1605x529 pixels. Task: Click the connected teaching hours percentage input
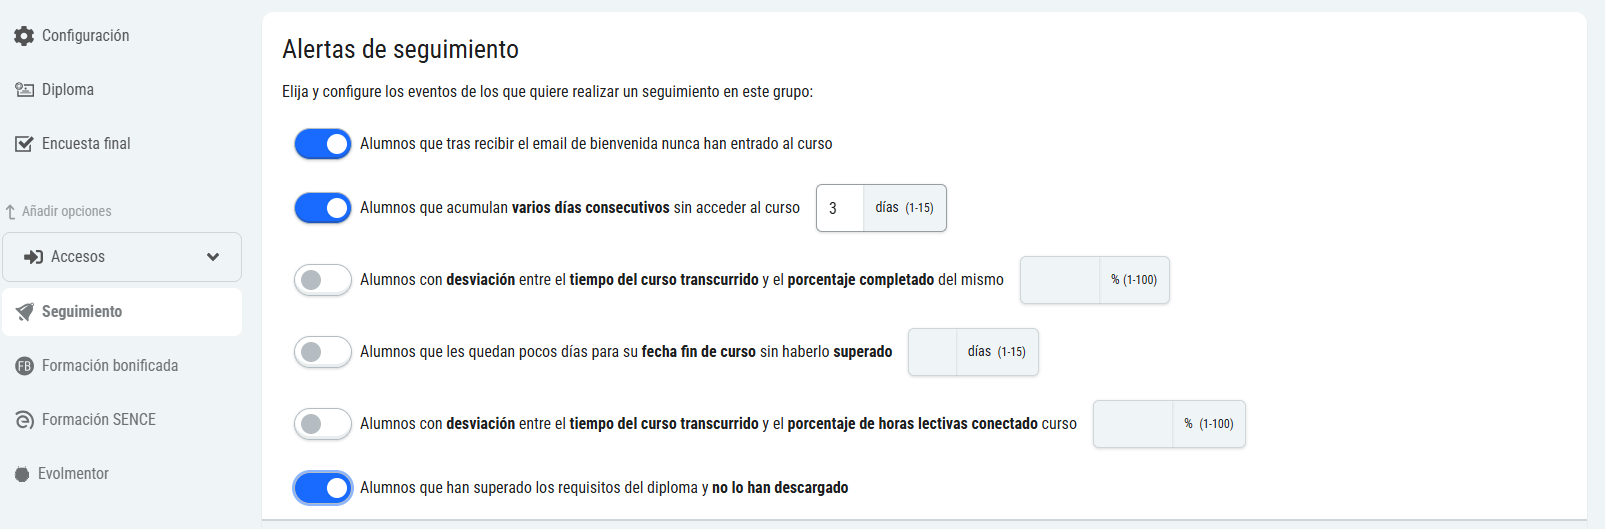1133,424
